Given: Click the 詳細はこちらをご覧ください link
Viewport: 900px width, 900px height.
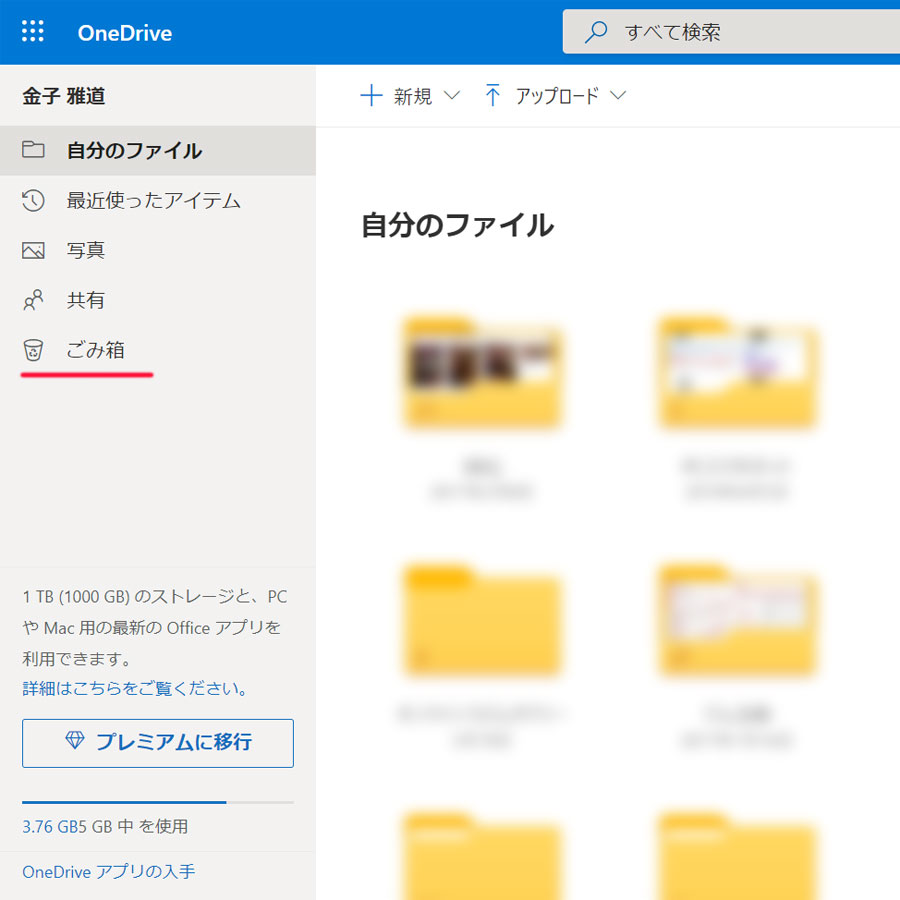Looking at the screenshot, I should (x=135, y=688).
